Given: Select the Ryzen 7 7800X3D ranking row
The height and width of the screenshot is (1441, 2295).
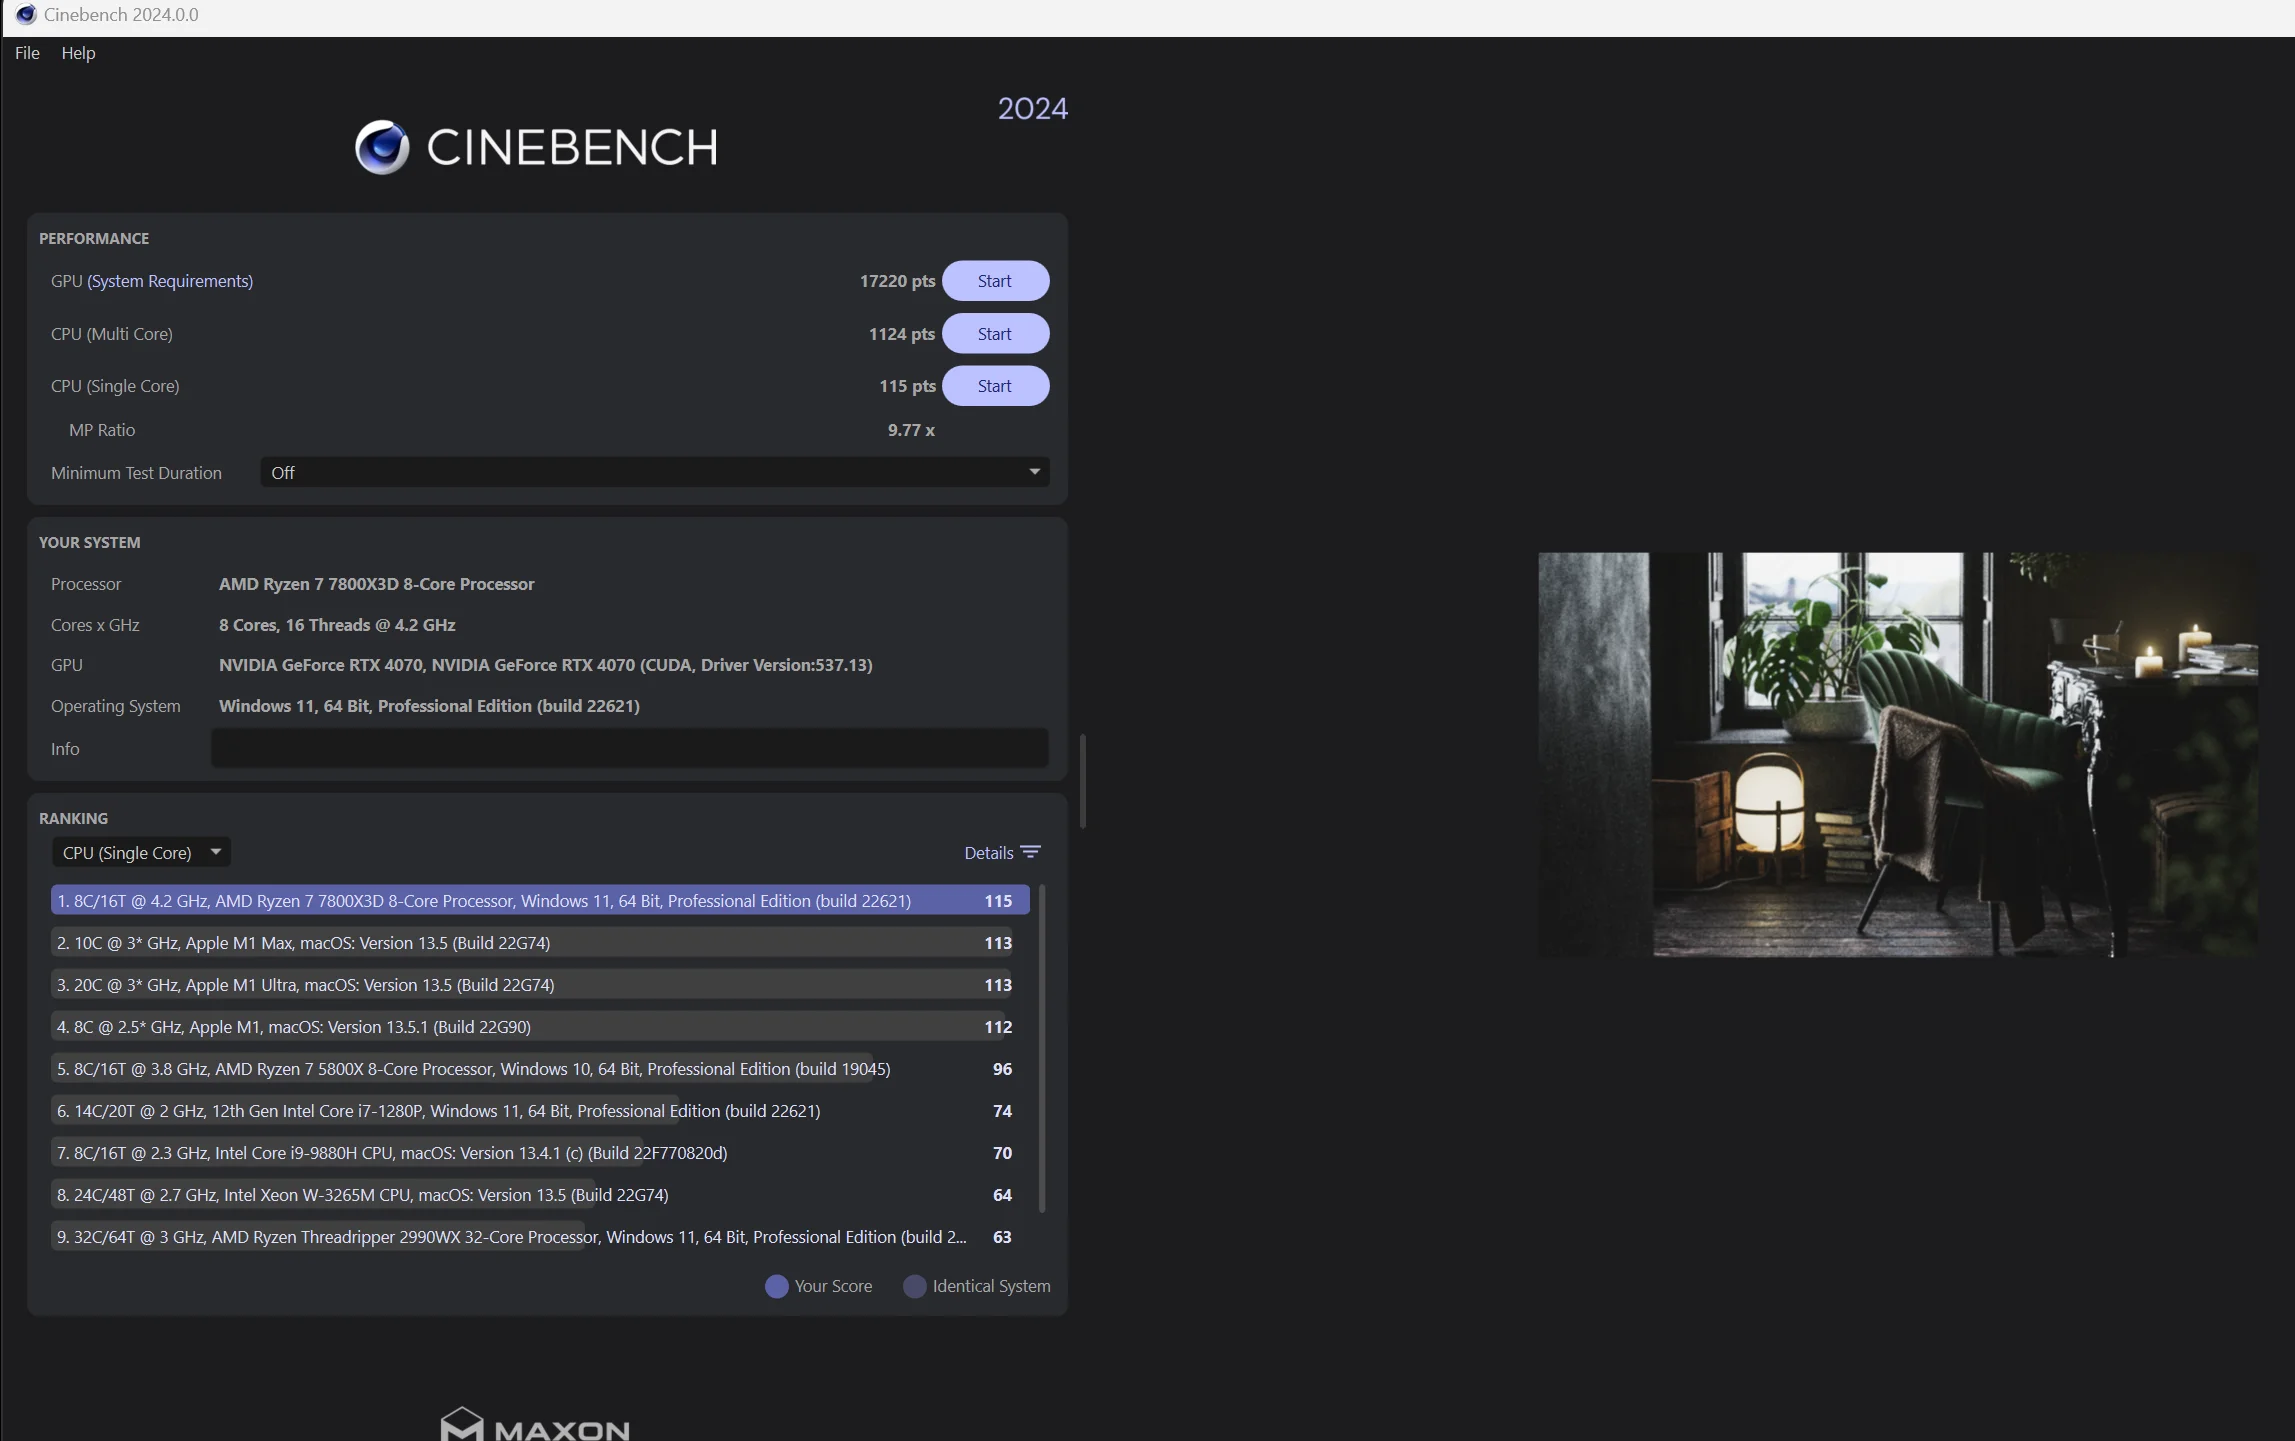Looking at the screenshot, I should click(540, 900).
